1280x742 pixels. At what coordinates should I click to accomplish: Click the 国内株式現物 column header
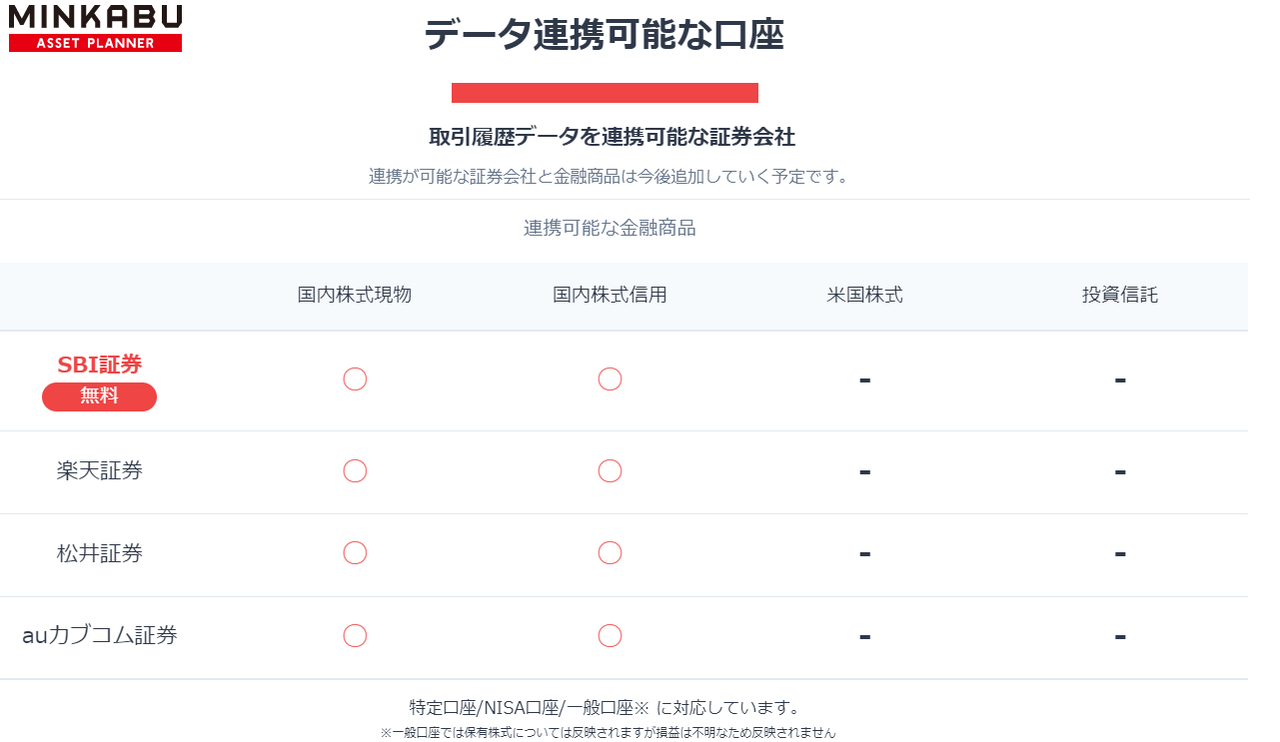click(355, 295)
